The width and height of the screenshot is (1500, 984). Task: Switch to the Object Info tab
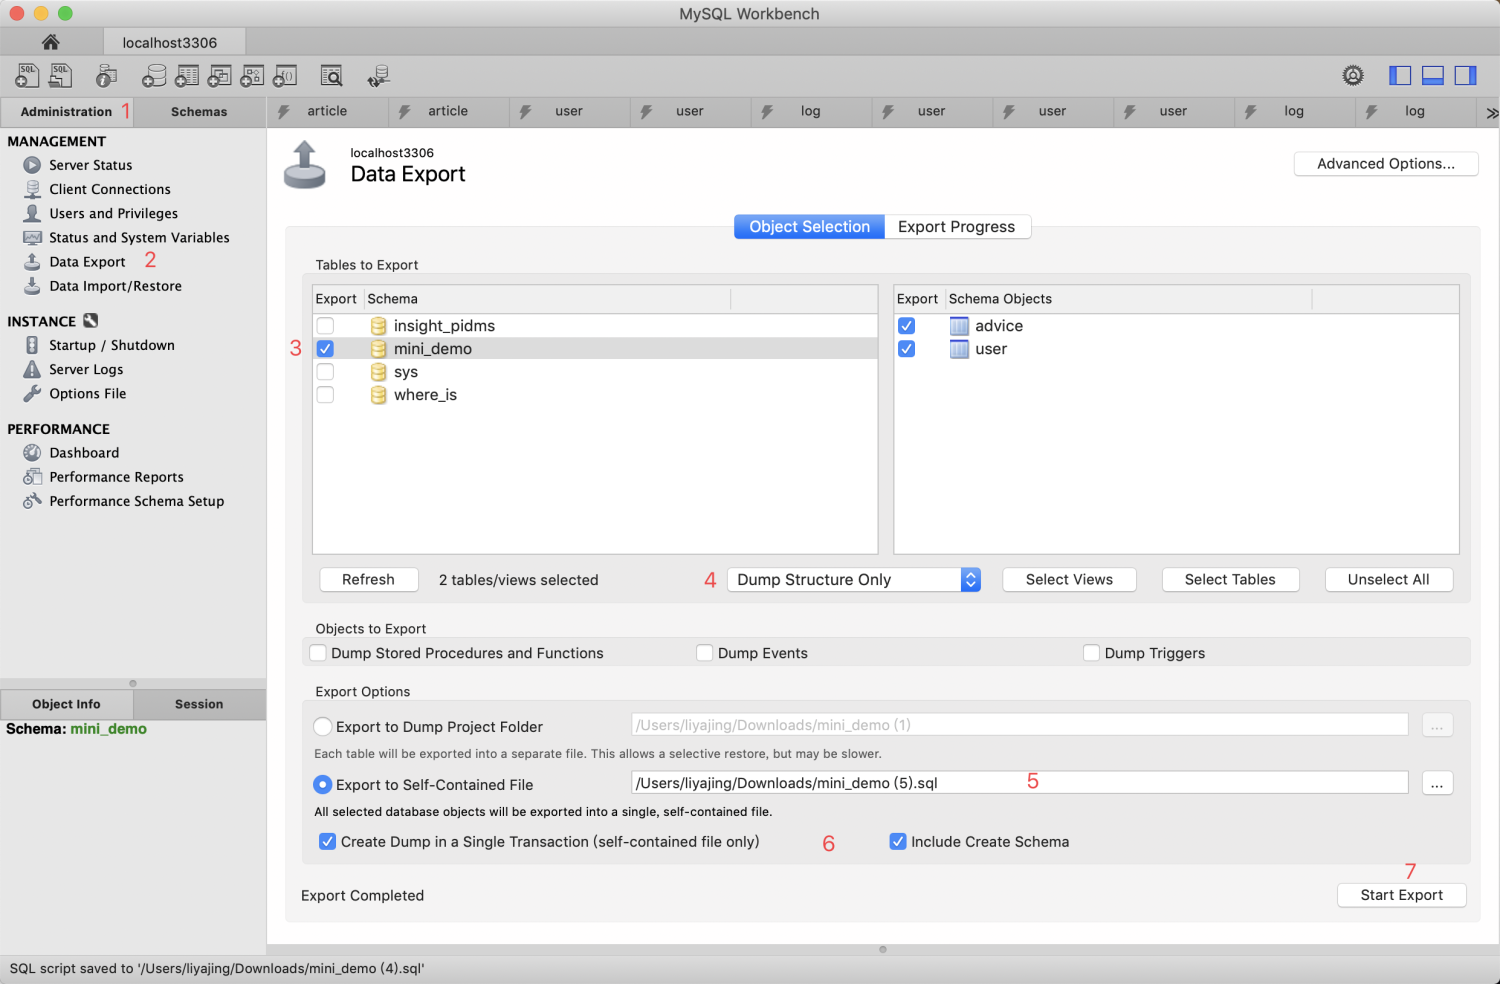[66, 704]
